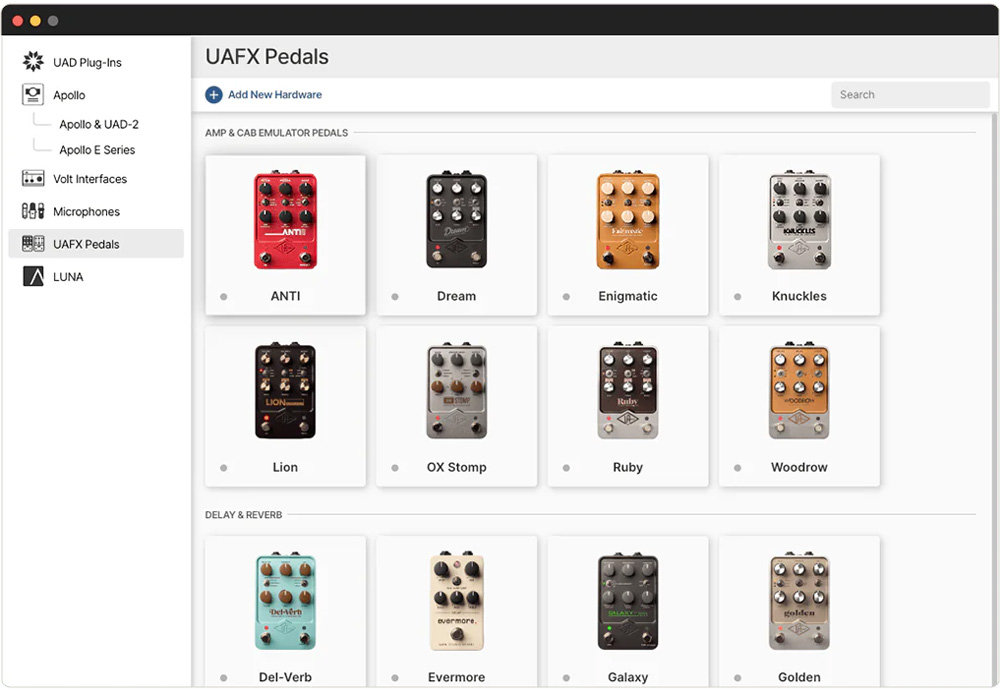Select the Volt Interfaces icon
Image resolution: width=1000 pixels, height=694 pixels.
(x=33, y=179)
